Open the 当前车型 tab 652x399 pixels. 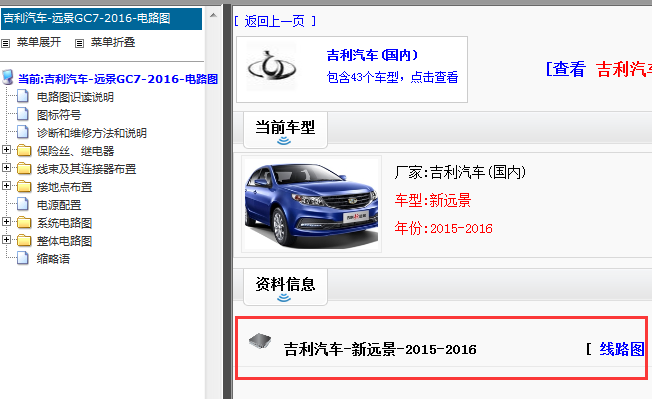point(285,130)
